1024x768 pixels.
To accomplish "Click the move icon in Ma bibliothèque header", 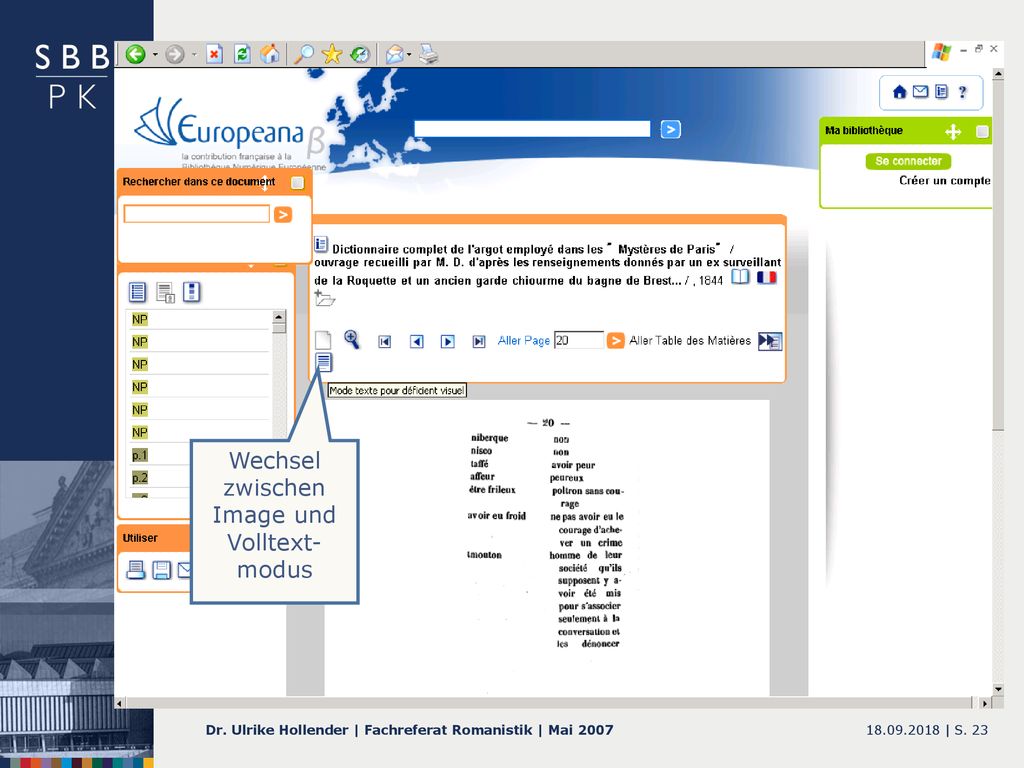I will pos(953,132).
